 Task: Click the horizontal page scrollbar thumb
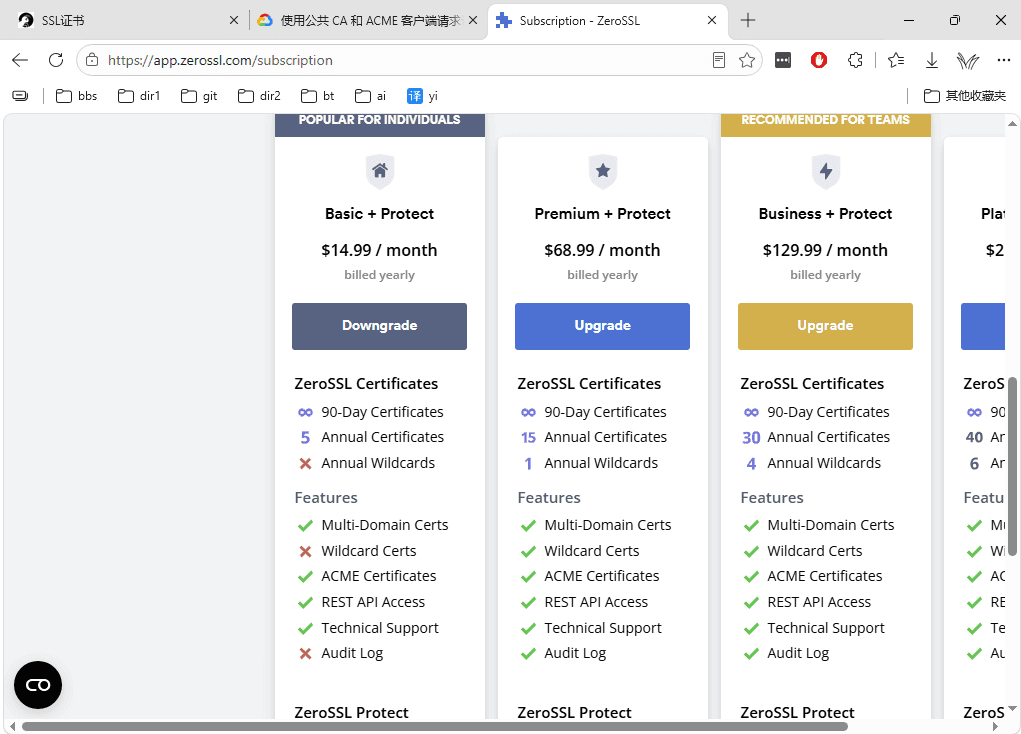435,726
